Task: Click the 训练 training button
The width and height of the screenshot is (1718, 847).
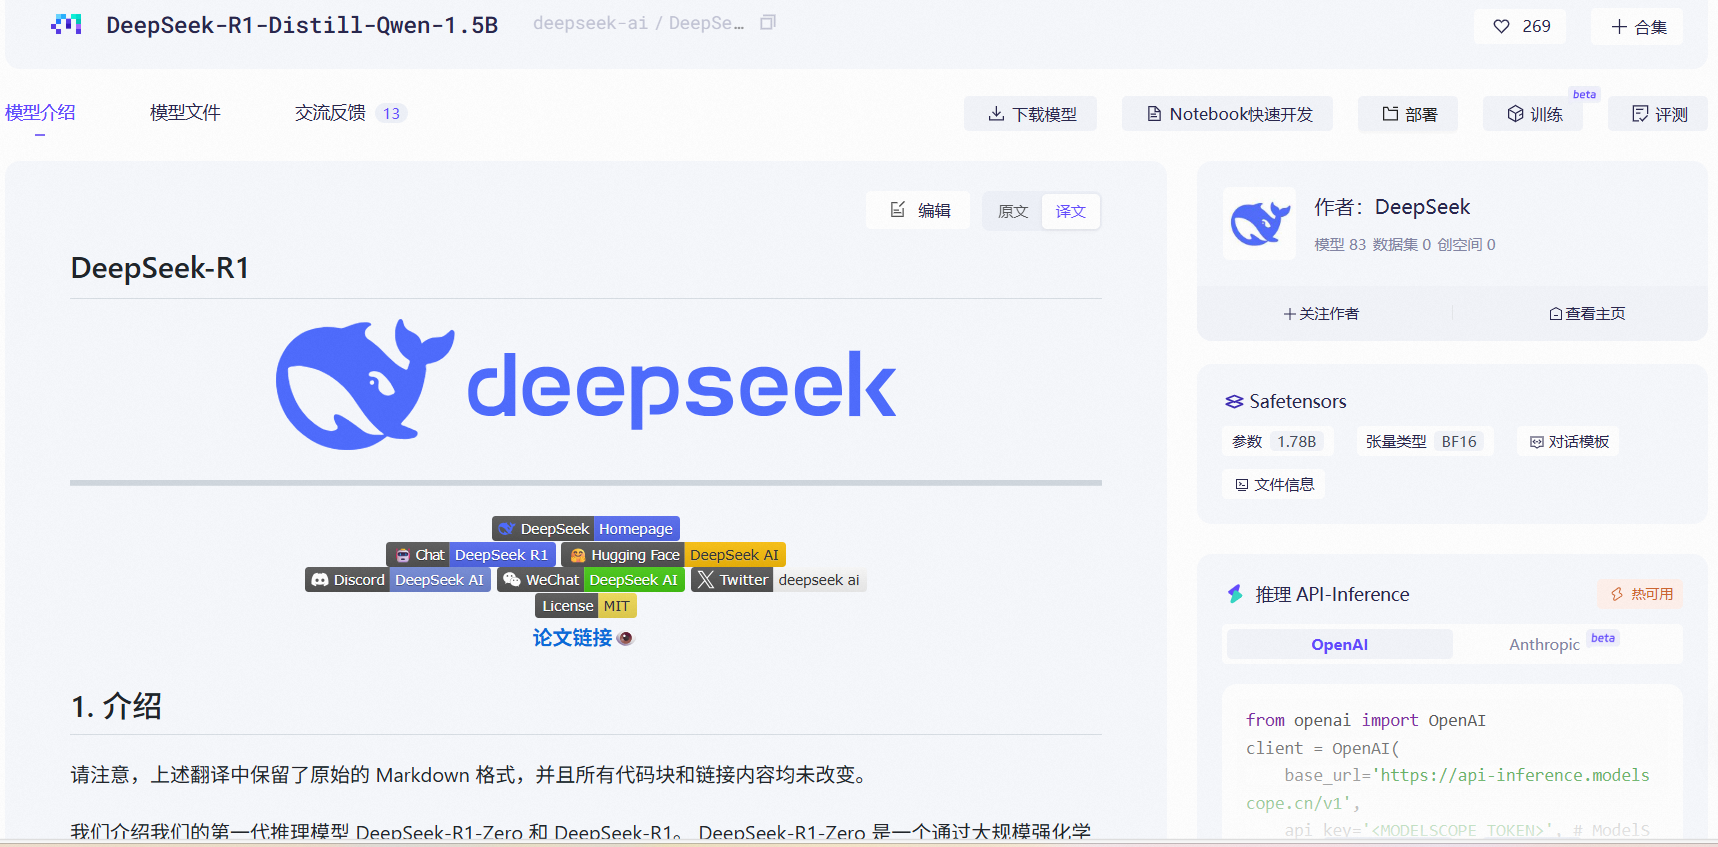Action: tap(1533, 114)
